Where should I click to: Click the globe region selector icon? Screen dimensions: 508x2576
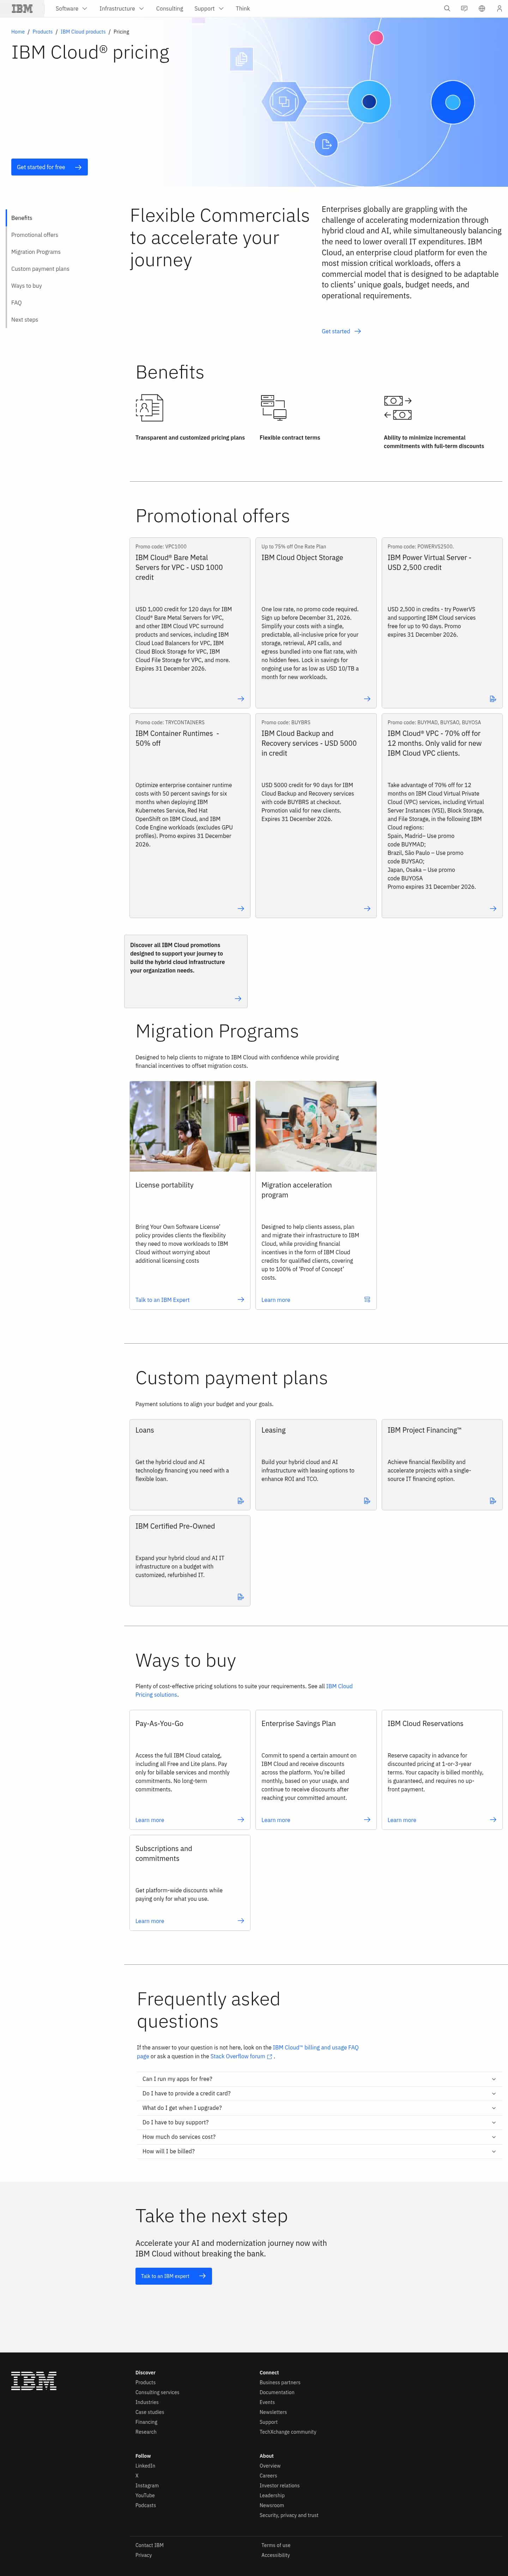482,8
